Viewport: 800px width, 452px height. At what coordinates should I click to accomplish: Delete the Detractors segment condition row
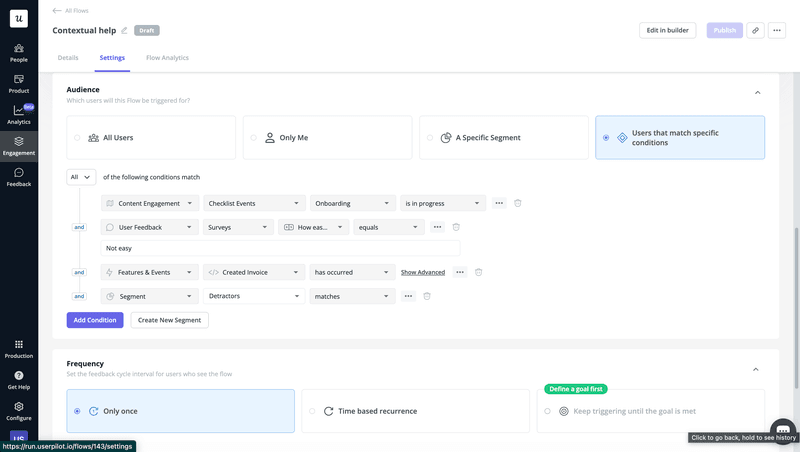(427, 296)
